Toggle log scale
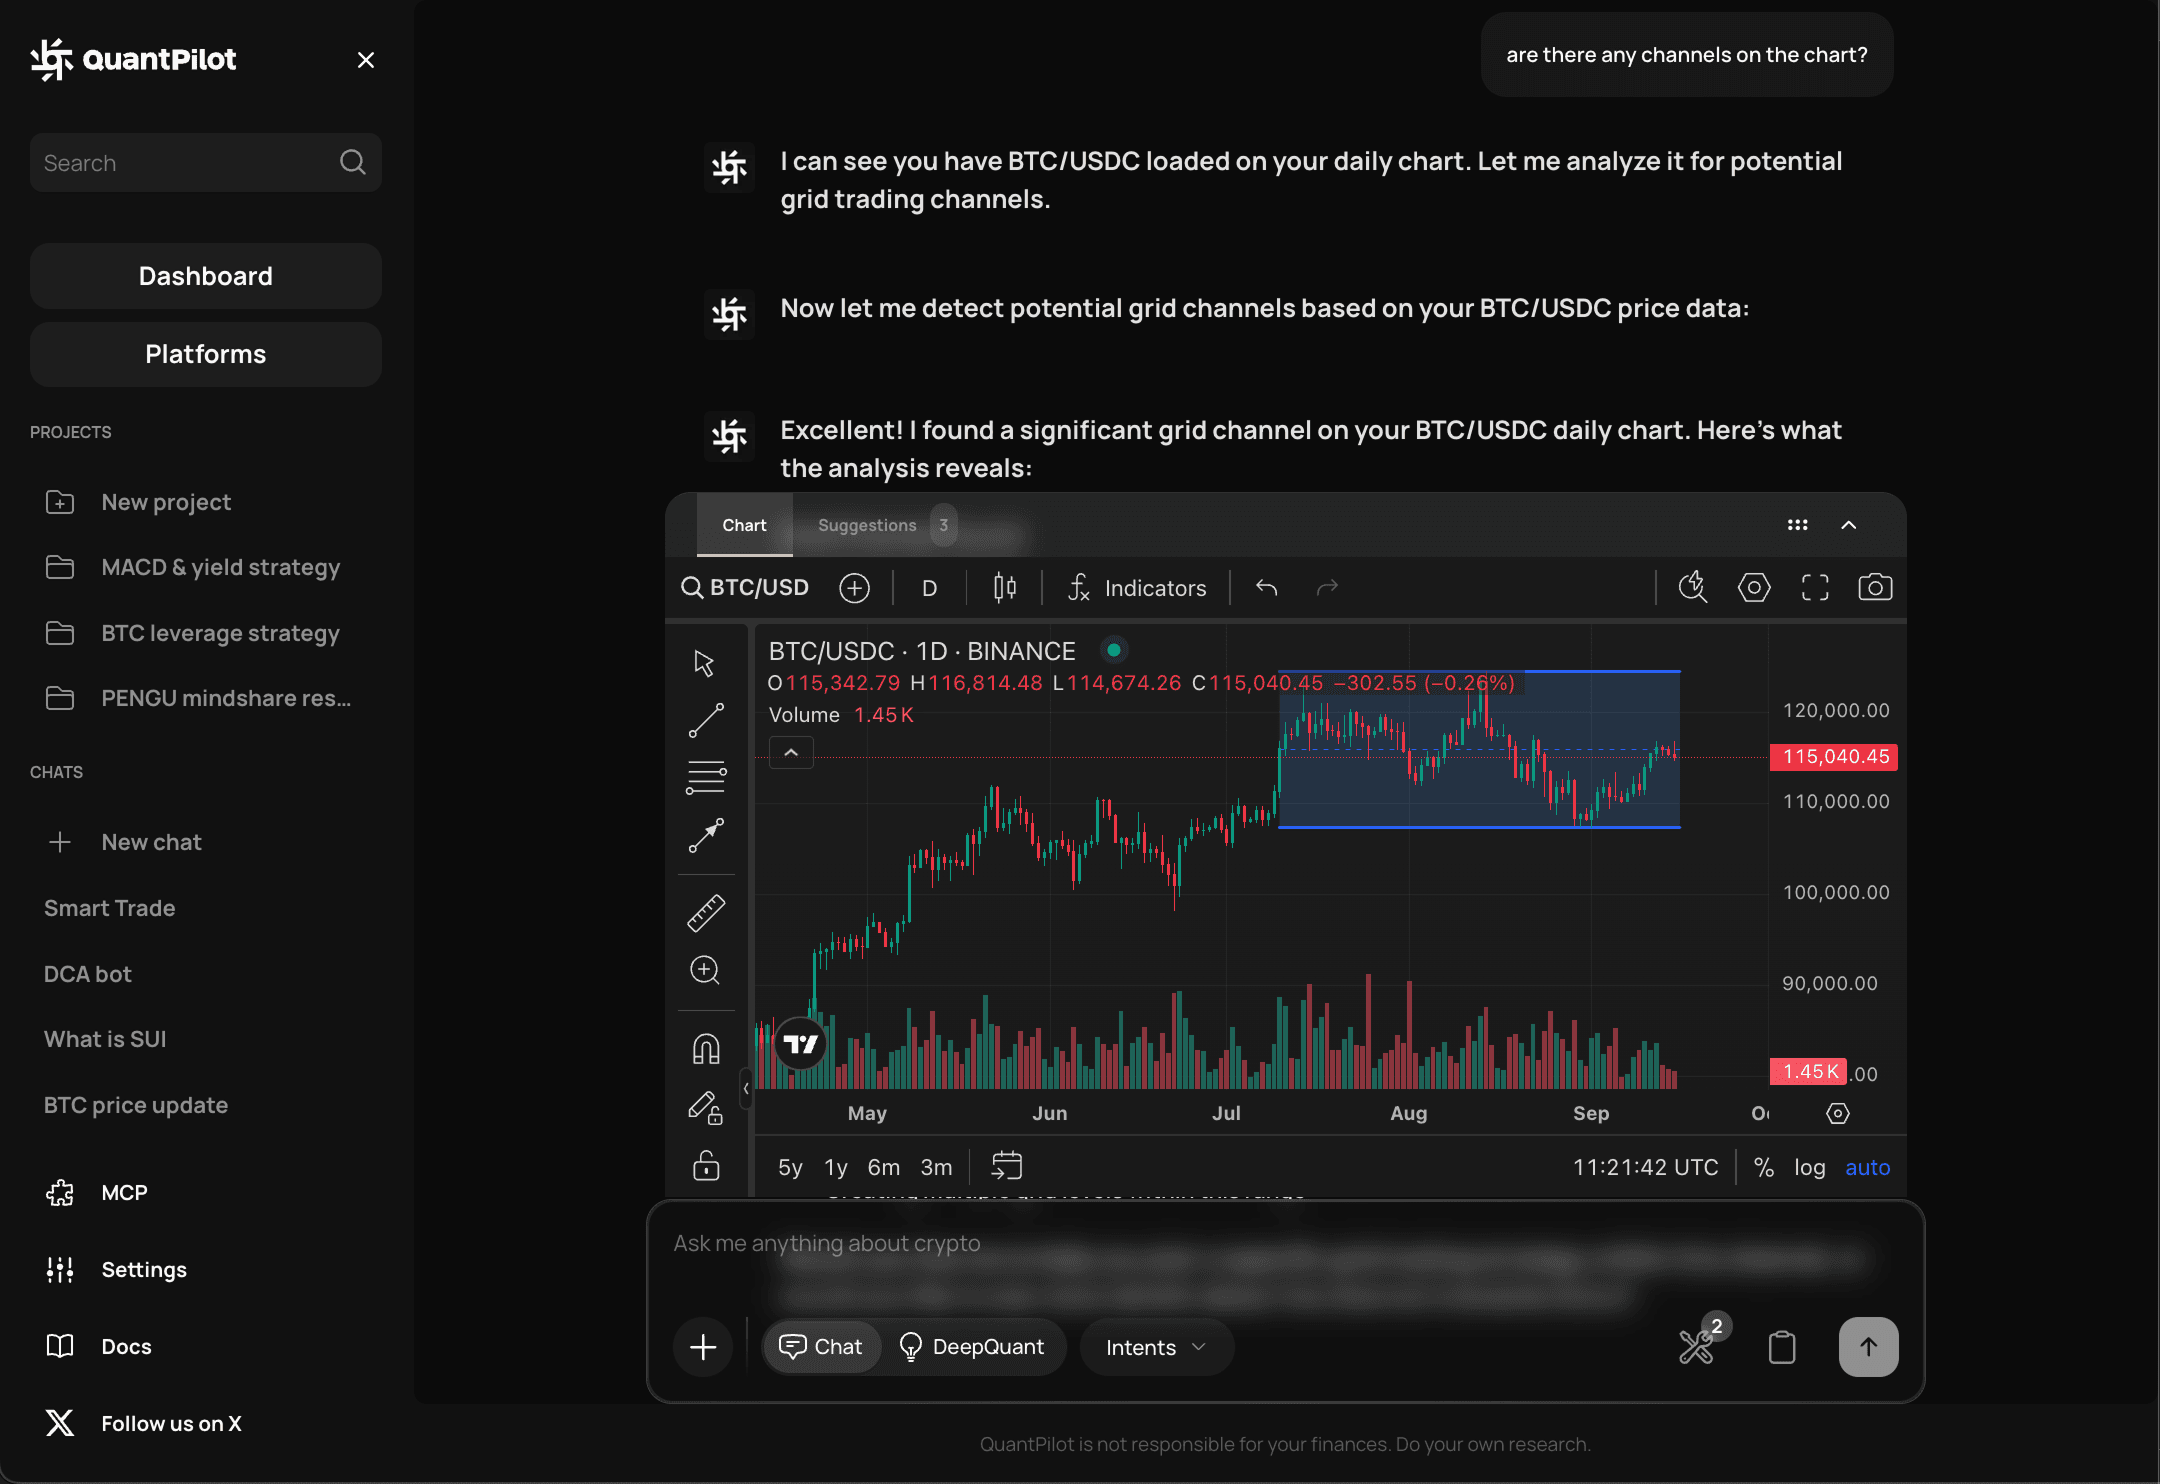 [x=1809, y=1167]
